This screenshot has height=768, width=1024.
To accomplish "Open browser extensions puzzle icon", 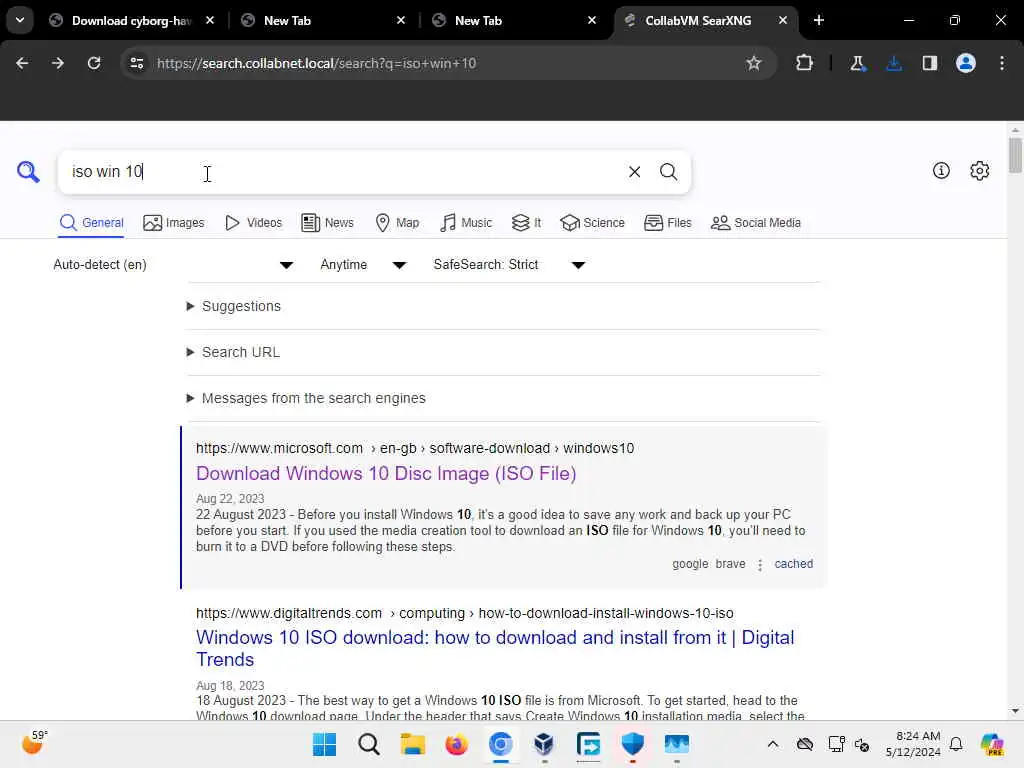I will (805, 63).
